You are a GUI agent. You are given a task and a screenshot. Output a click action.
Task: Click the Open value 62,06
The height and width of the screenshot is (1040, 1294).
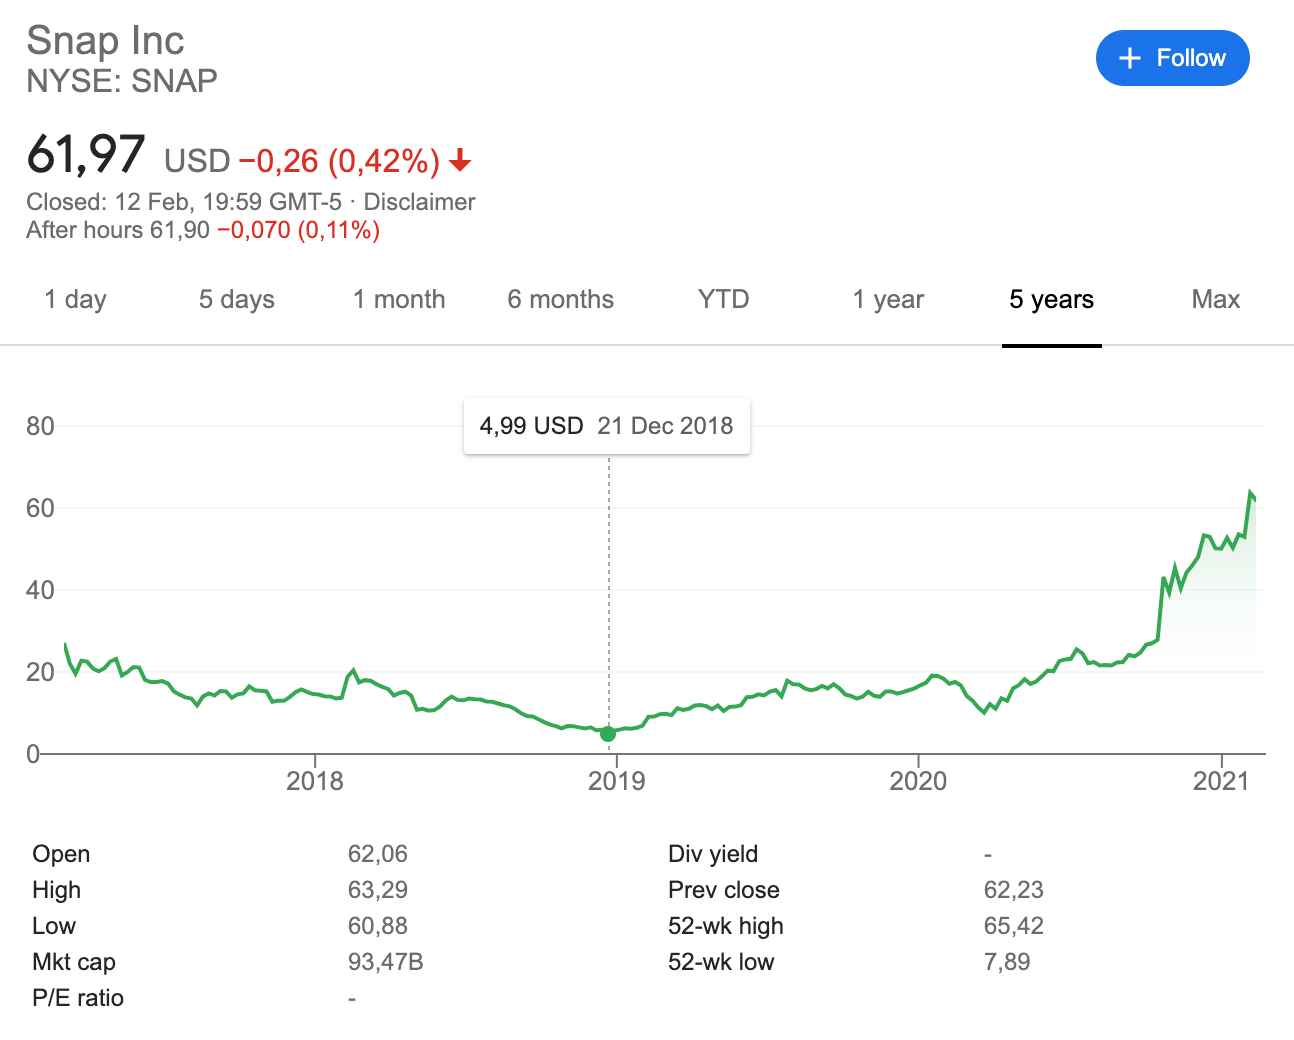[378, 854]
